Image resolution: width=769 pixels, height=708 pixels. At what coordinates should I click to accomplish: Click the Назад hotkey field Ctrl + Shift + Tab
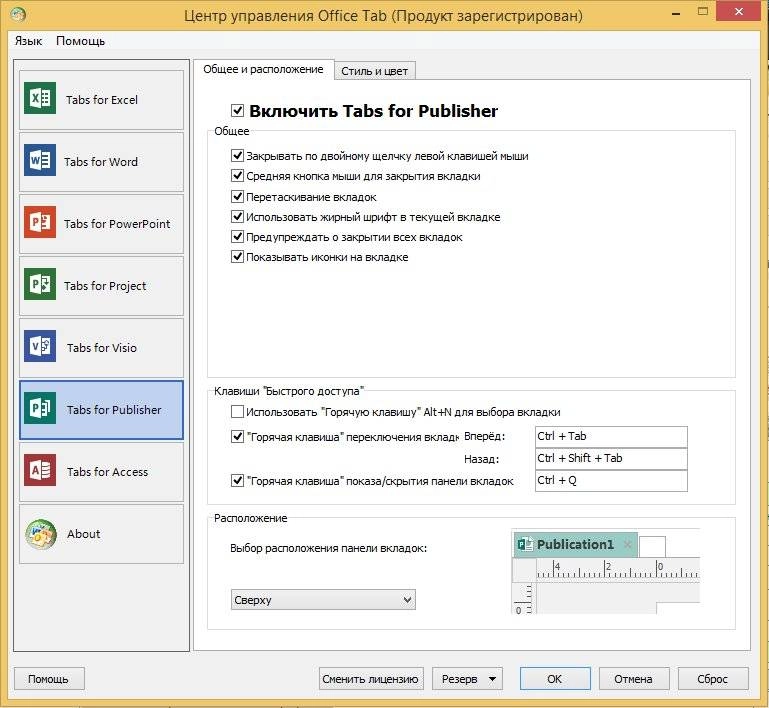pyautogui.click(x=611, y=458)
